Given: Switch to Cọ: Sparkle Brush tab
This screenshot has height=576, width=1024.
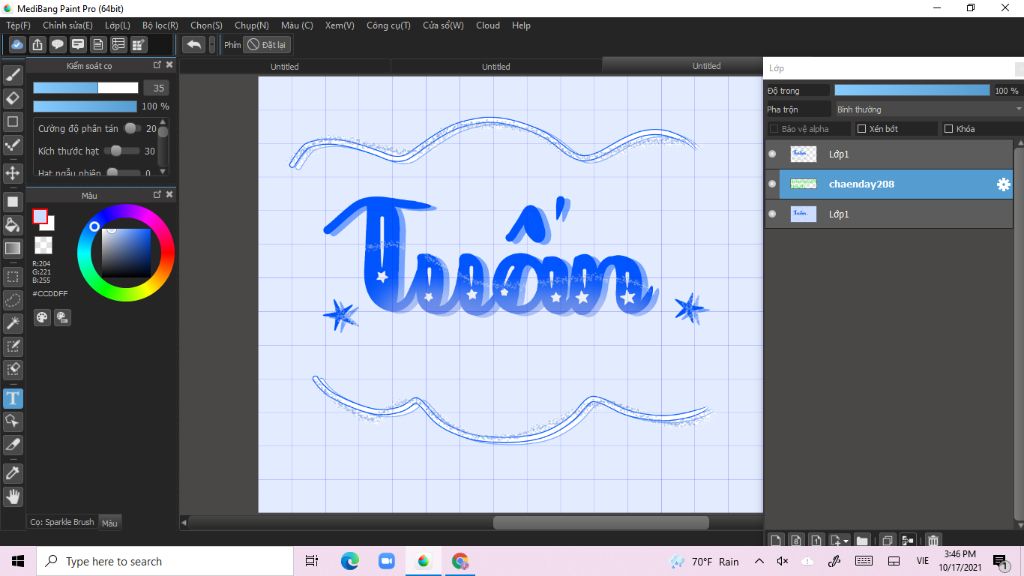Looking at the screenshot, I should click(x=62, y=522).
